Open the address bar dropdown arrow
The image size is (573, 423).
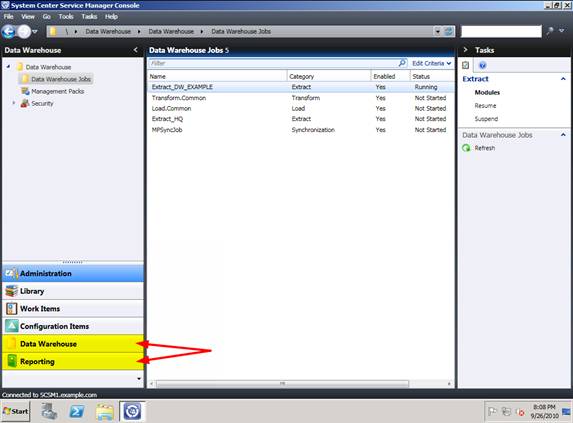coord(437,31)
